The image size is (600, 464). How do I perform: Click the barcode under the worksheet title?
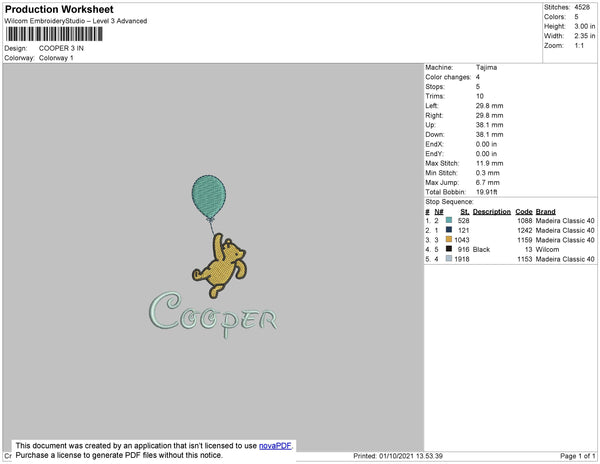tap(54, 34)
